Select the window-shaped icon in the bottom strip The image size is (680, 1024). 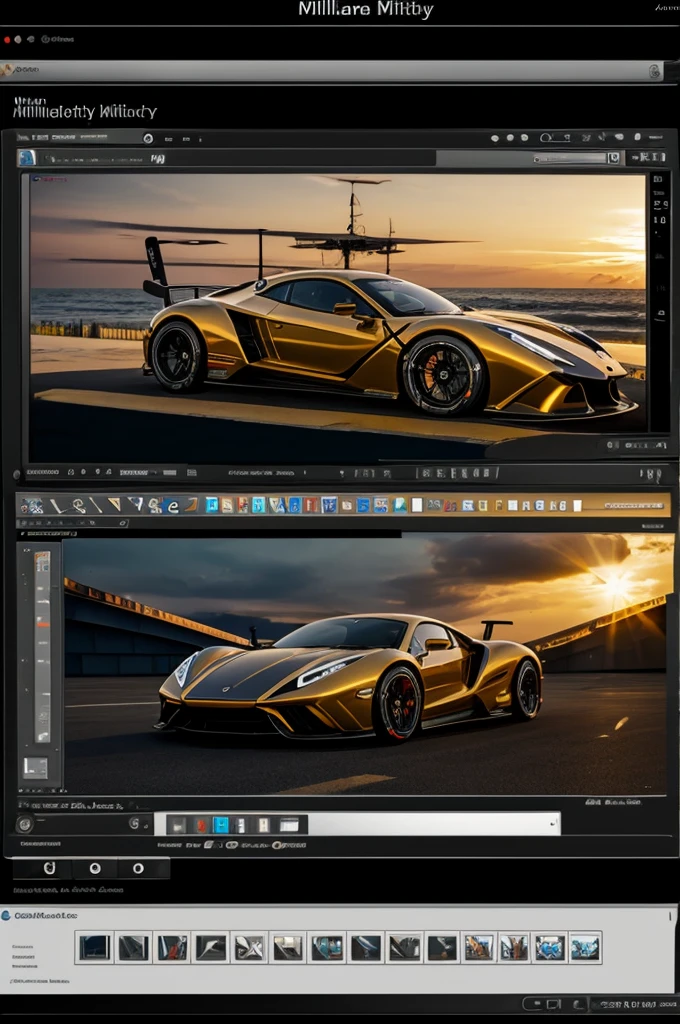pyautogui.click(x=289, y=825)
